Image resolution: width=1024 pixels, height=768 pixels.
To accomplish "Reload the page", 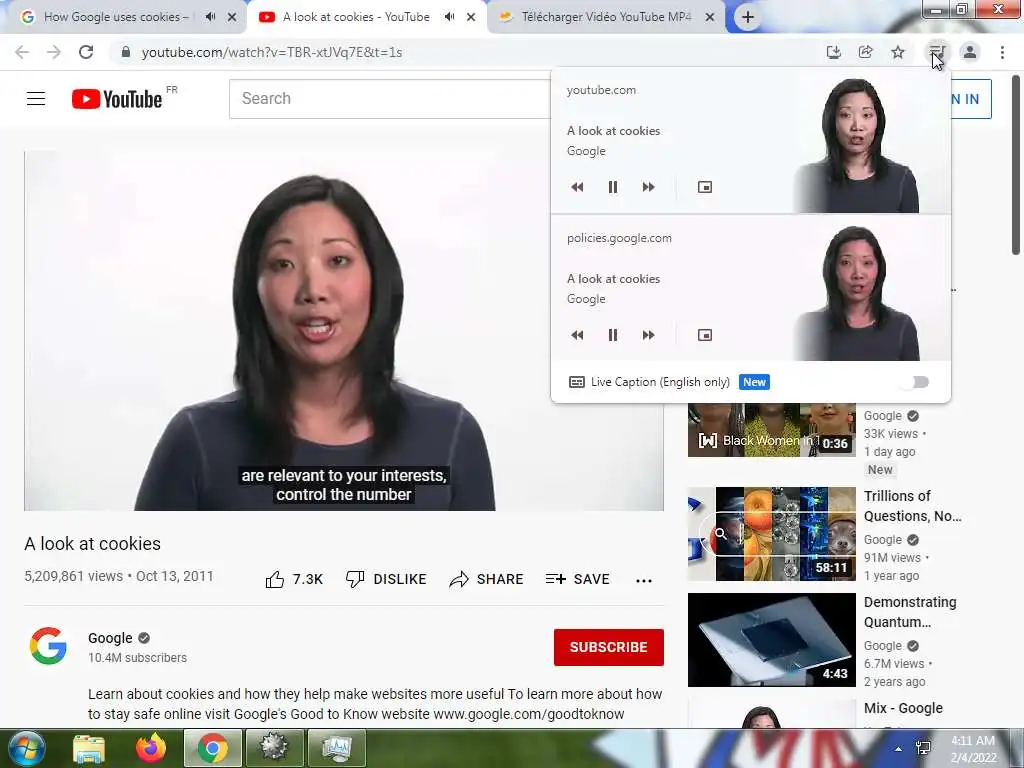I will tap(86, 52).
